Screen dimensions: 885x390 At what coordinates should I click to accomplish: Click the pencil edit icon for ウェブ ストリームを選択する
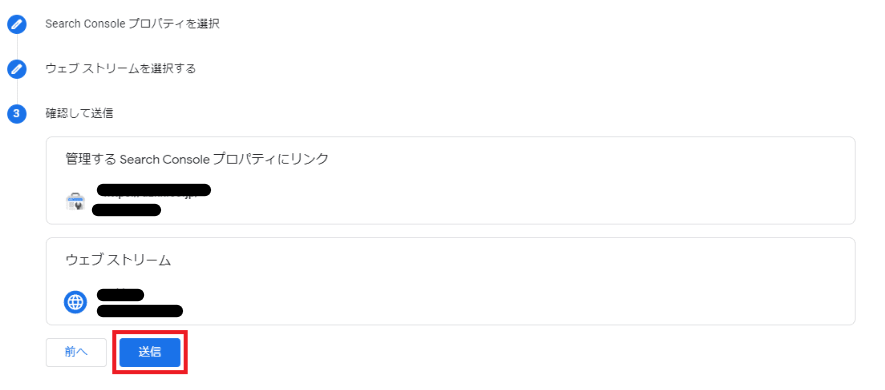(x=17, y=69)
